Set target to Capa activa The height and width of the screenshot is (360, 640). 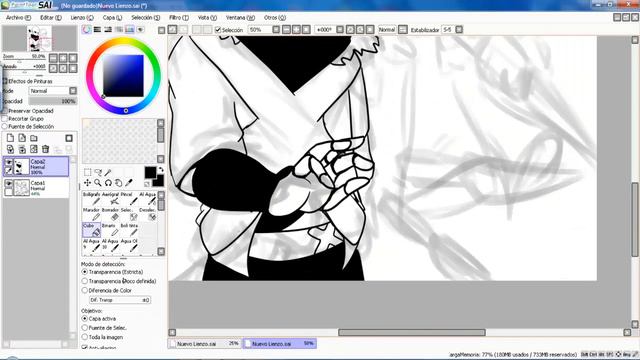point(85,319)
